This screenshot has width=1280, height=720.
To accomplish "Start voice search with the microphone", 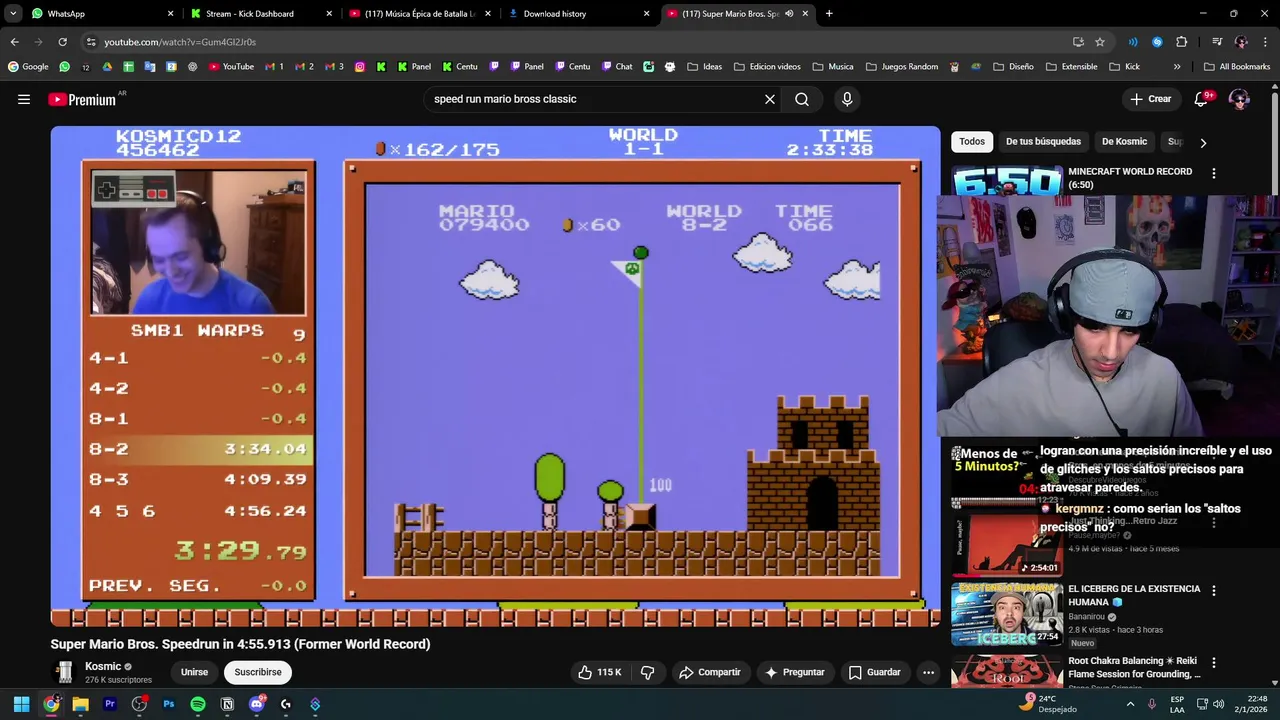I will pos(847,99).
